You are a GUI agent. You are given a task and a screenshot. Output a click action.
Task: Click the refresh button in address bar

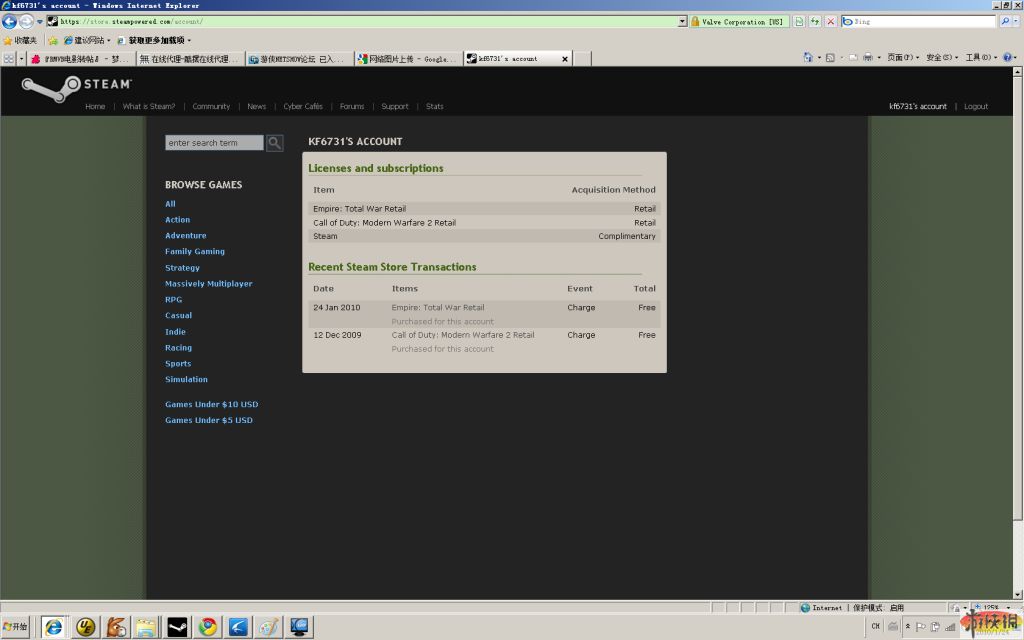(814, 21)
